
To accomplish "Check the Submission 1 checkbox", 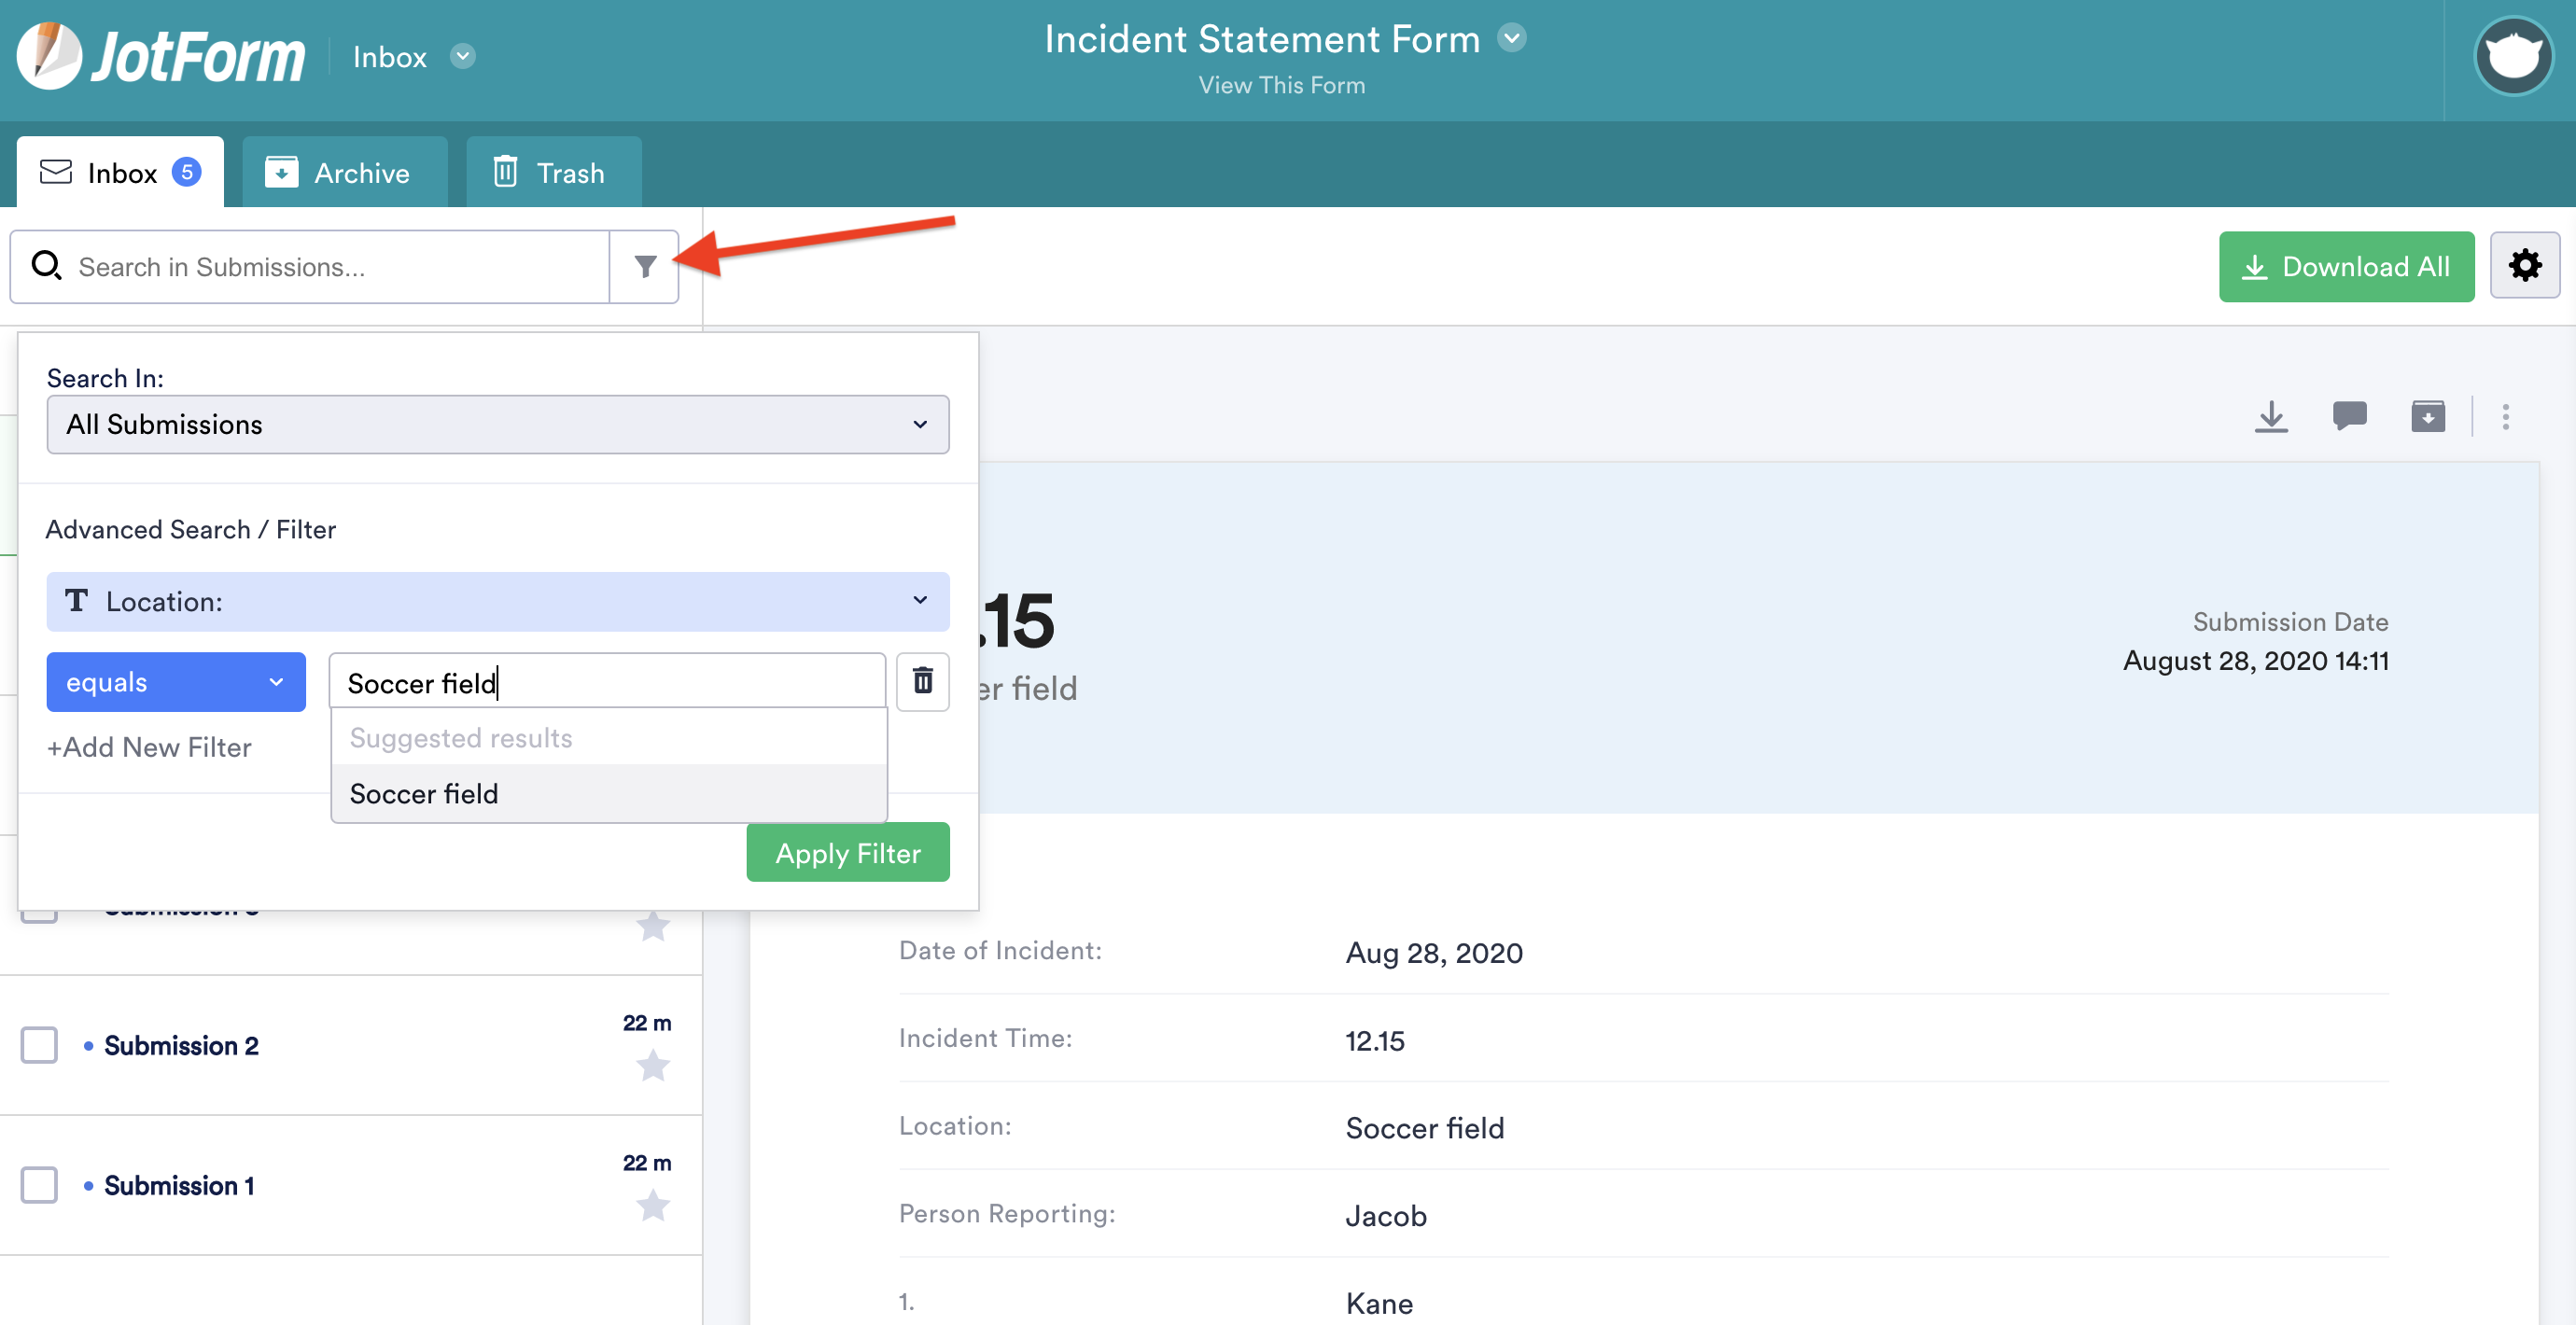I will click(39, 1185).
